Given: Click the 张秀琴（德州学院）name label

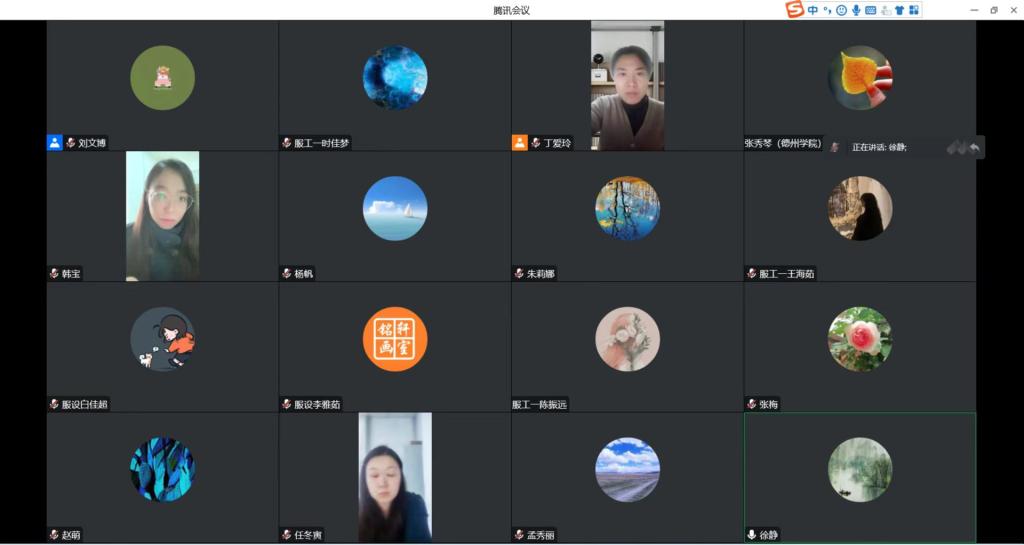Looking at the screenshot, I should tap(783, 143).
